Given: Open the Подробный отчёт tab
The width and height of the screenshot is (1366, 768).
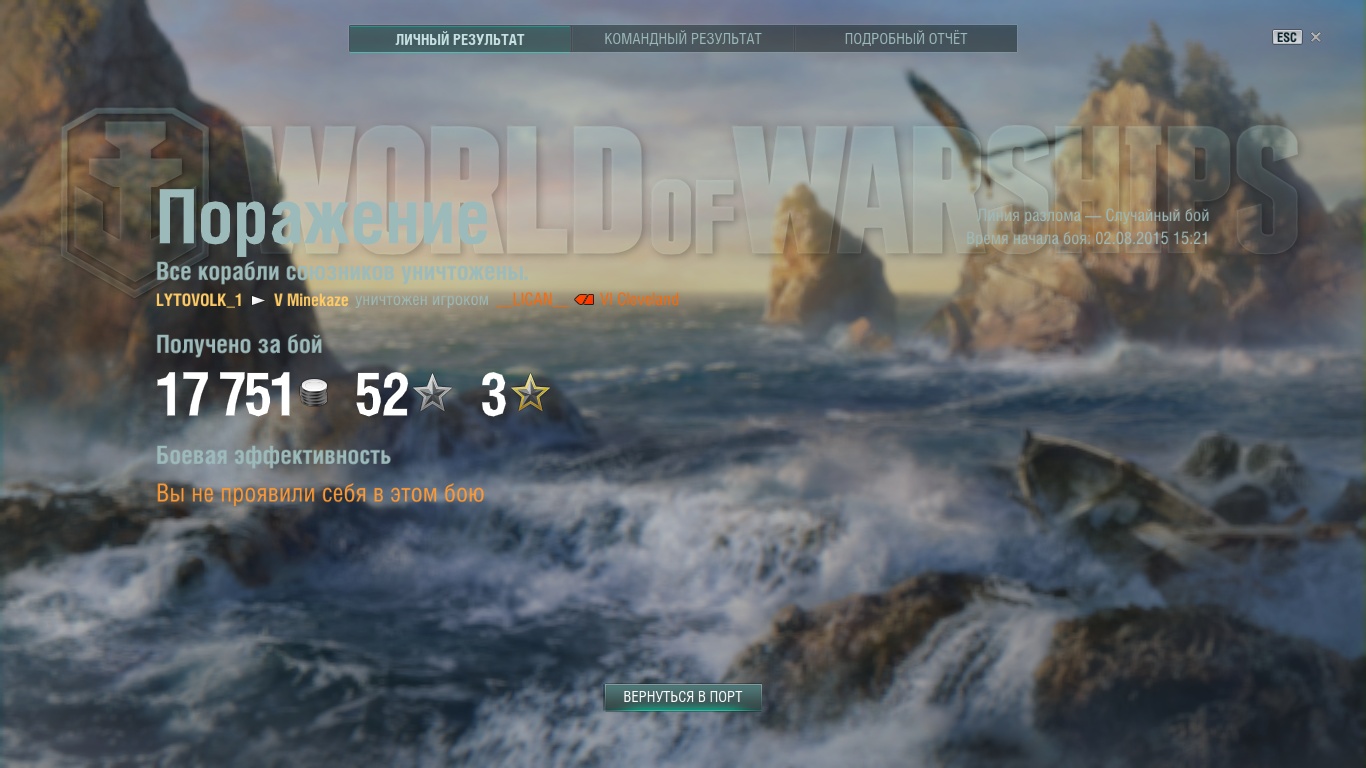Looking at the screenshot, I should 906,39.
